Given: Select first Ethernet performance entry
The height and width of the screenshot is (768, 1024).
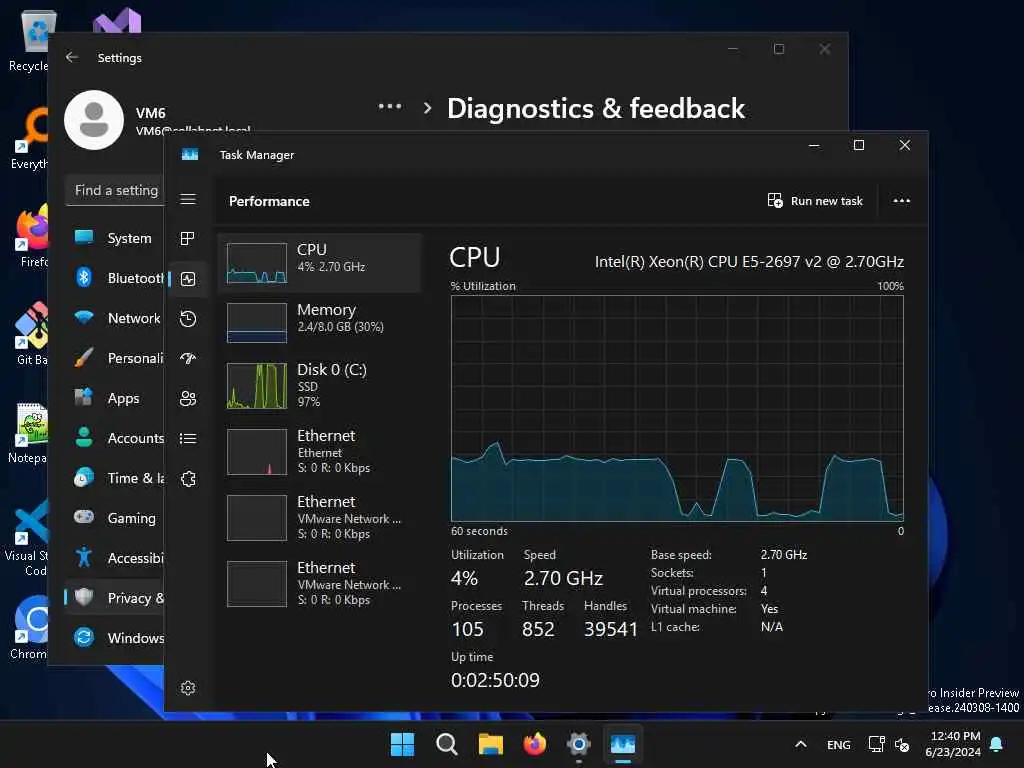Looking at the screenshot, I should 320,452.
